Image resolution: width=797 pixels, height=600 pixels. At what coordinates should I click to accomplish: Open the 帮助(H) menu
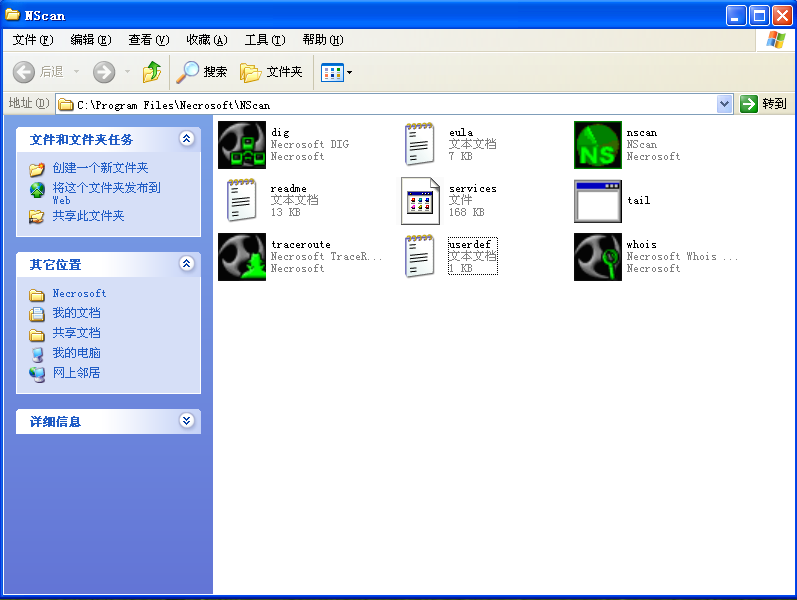click(x=323, y=40)
